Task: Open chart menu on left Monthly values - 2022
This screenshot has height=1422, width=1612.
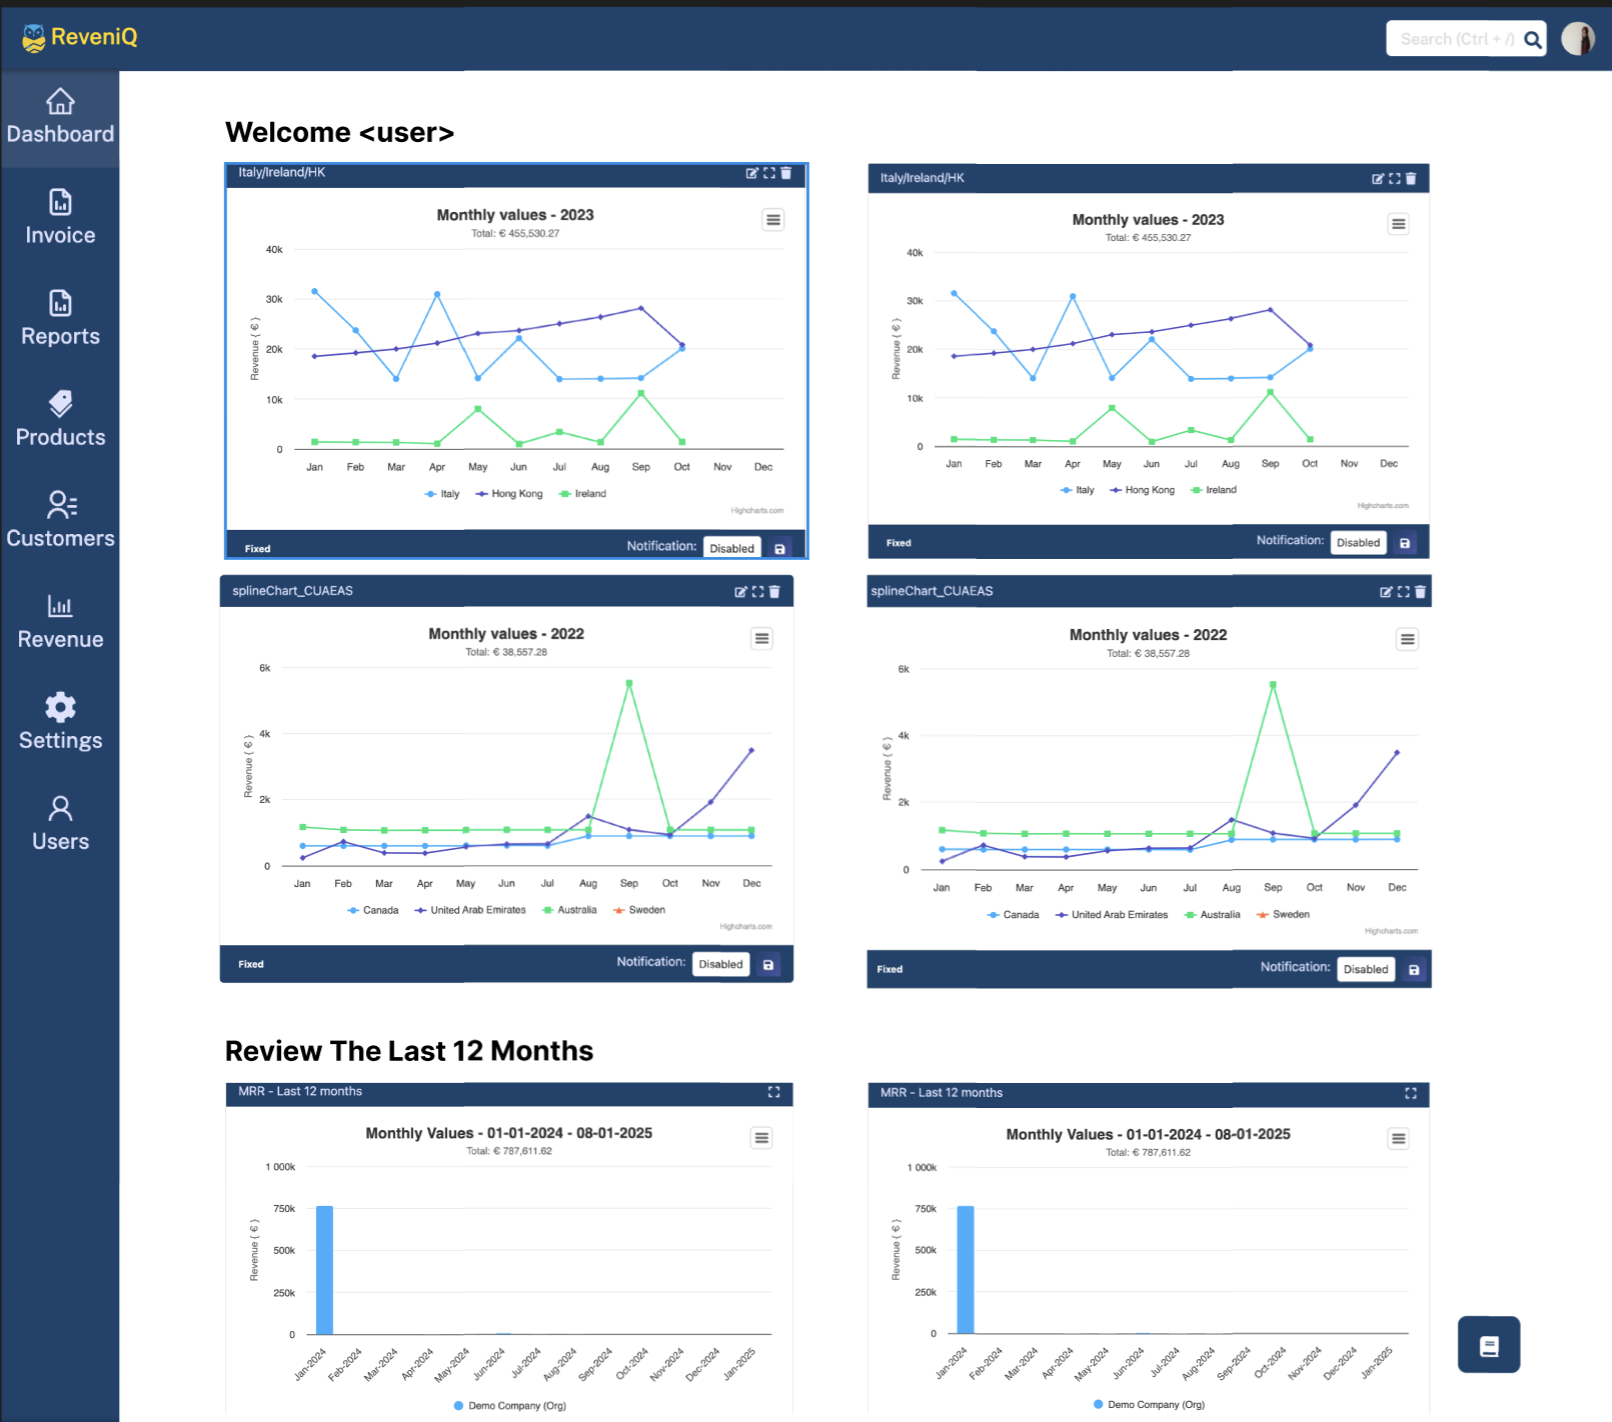Action: (762, 638)
